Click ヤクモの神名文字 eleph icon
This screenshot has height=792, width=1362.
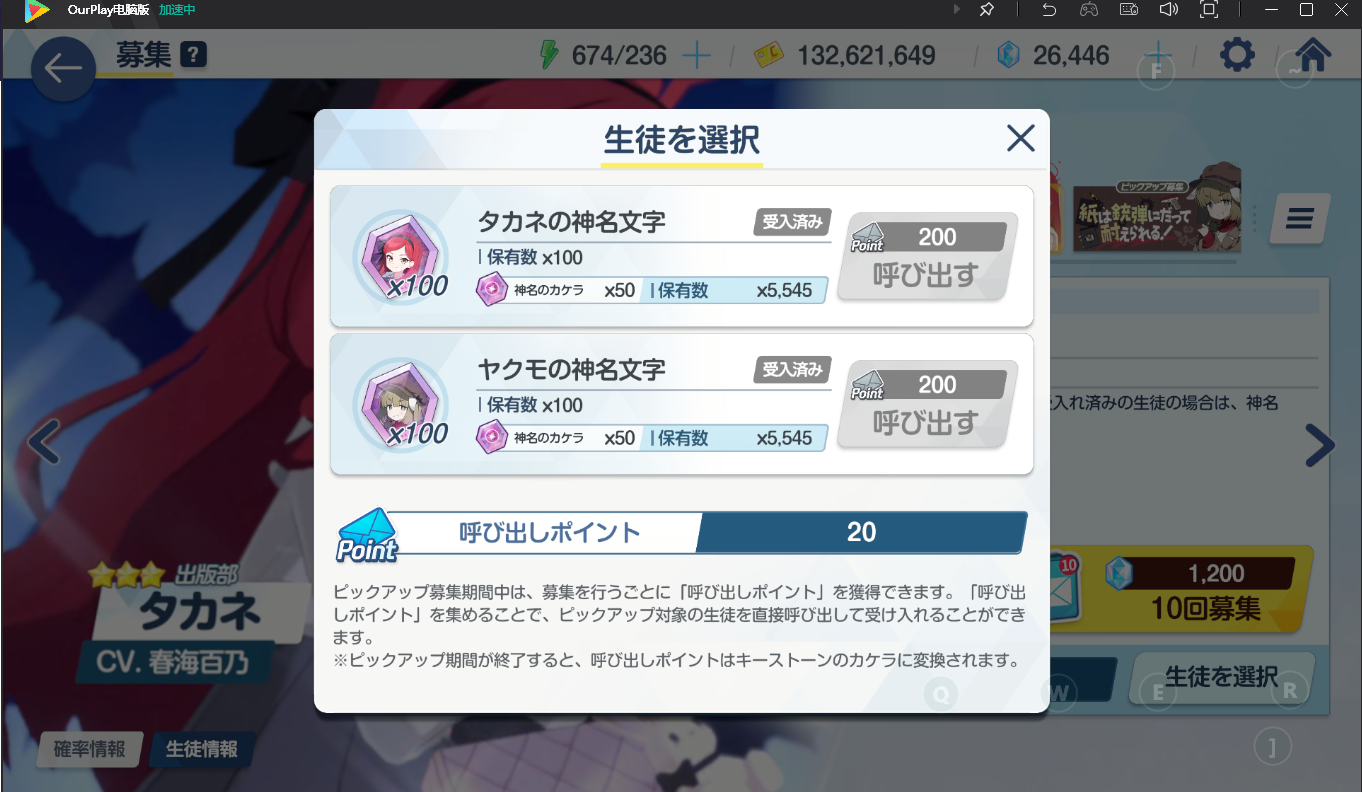[x=400, y=404]
